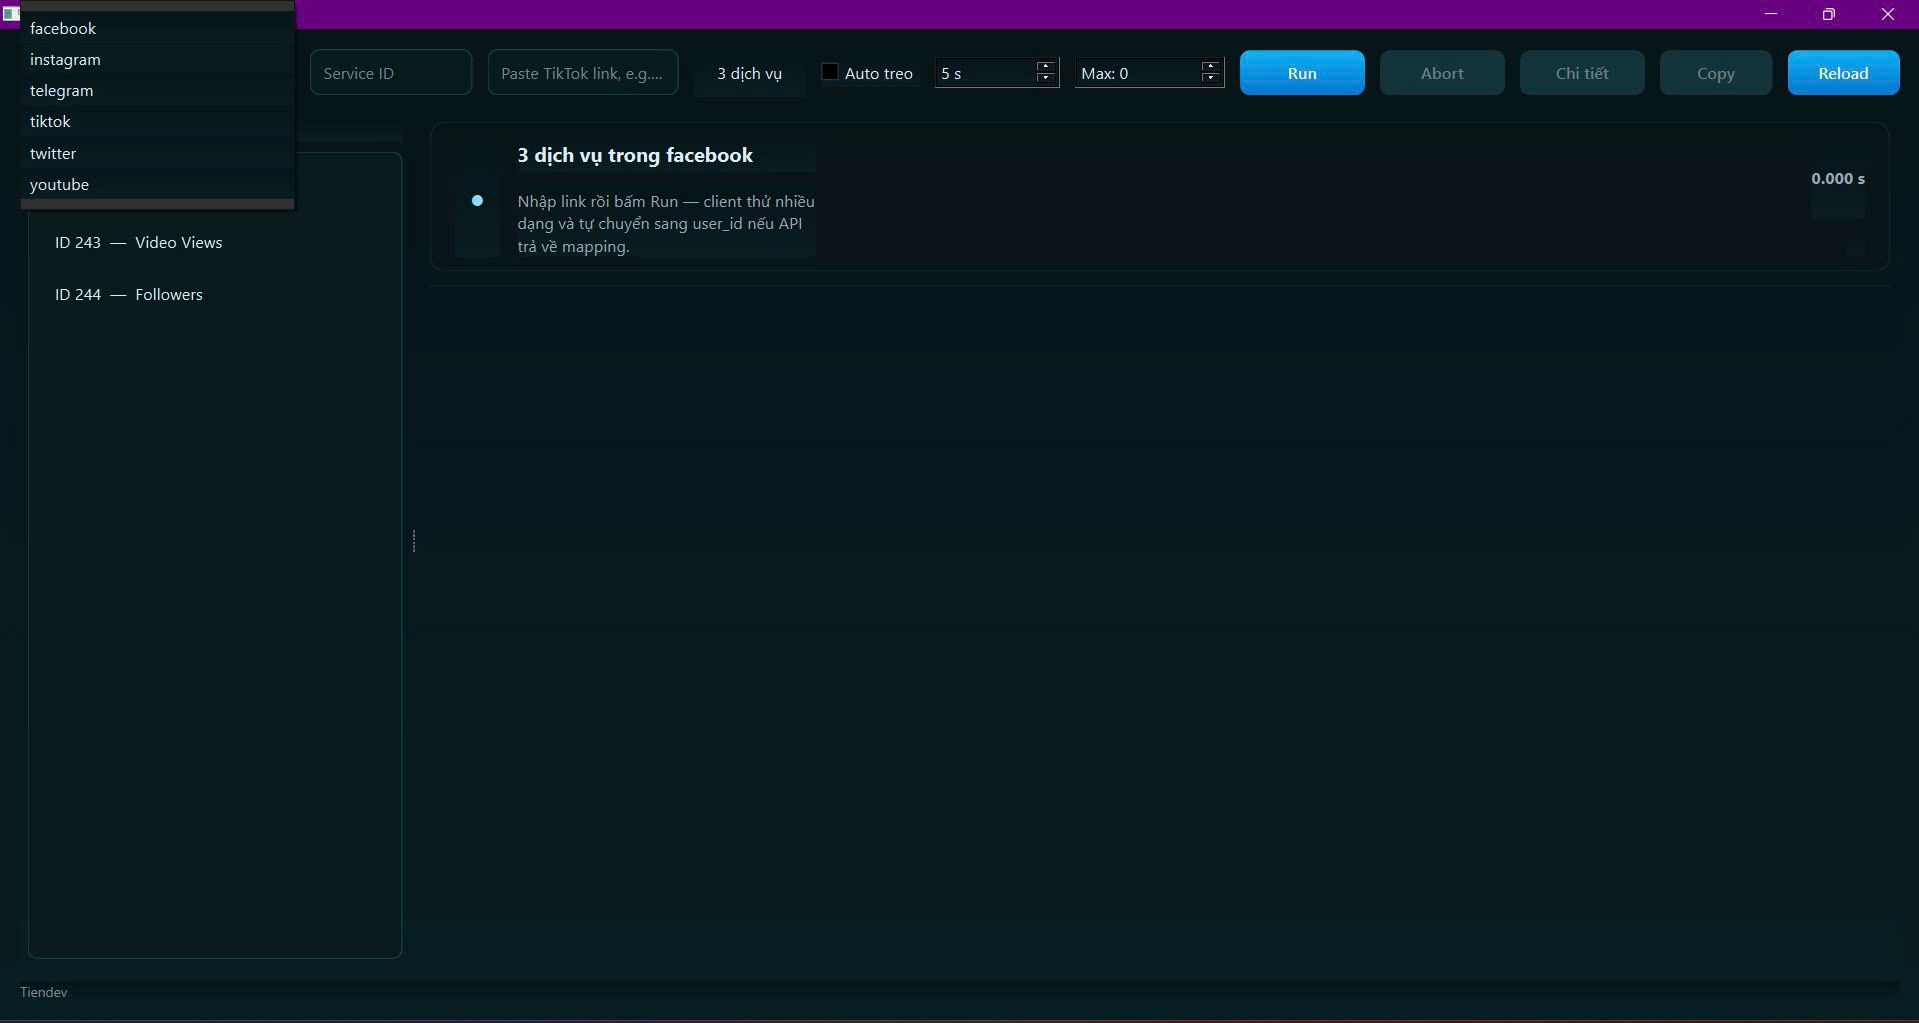Decrease the 5 s interval with down arrow

(x=1046, y=79)
